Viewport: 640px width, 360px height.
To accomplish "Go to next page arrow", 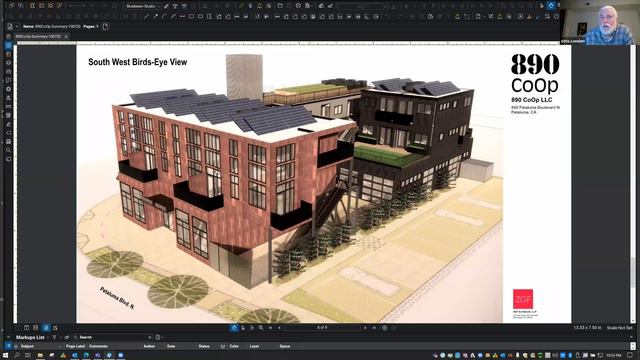I will coord(365,328).
